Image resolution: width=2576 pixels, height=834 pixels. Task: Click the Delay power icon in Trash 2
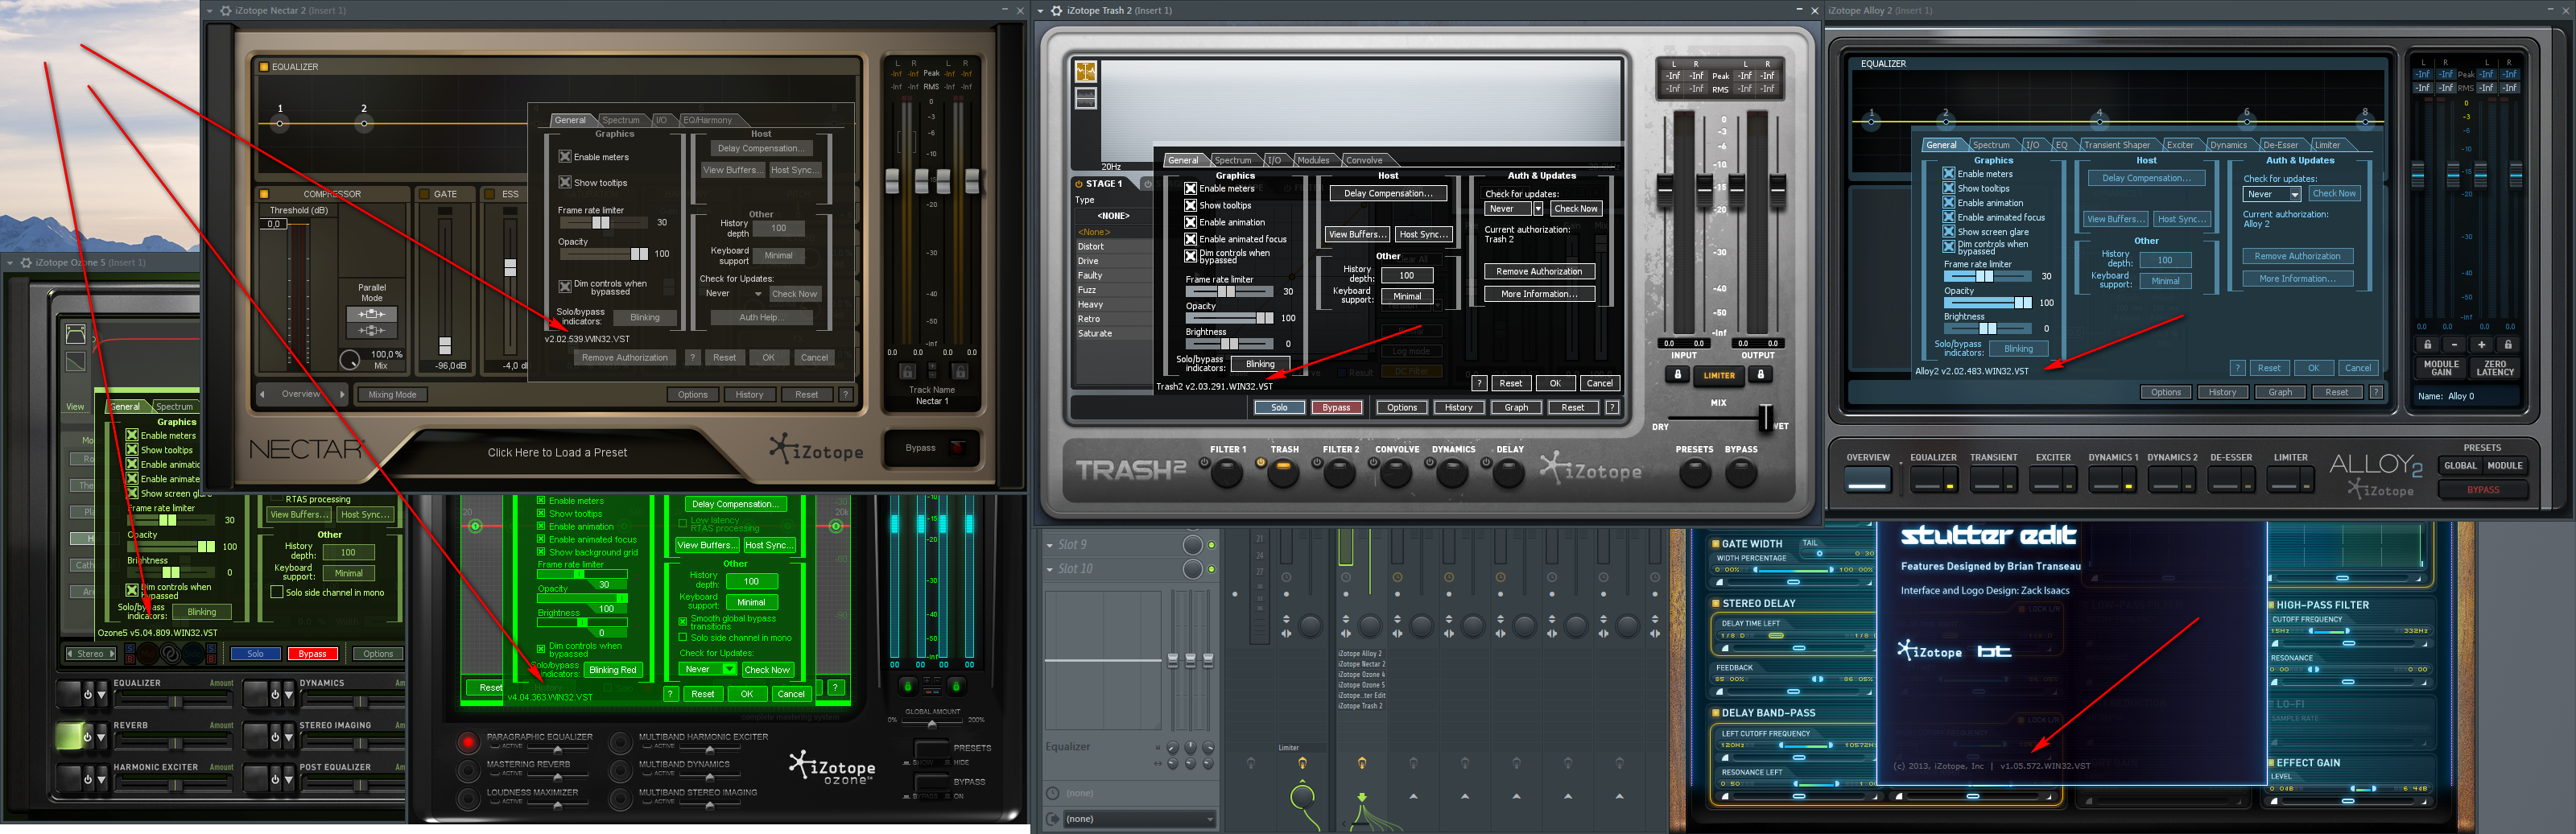tap(1487, 463)
